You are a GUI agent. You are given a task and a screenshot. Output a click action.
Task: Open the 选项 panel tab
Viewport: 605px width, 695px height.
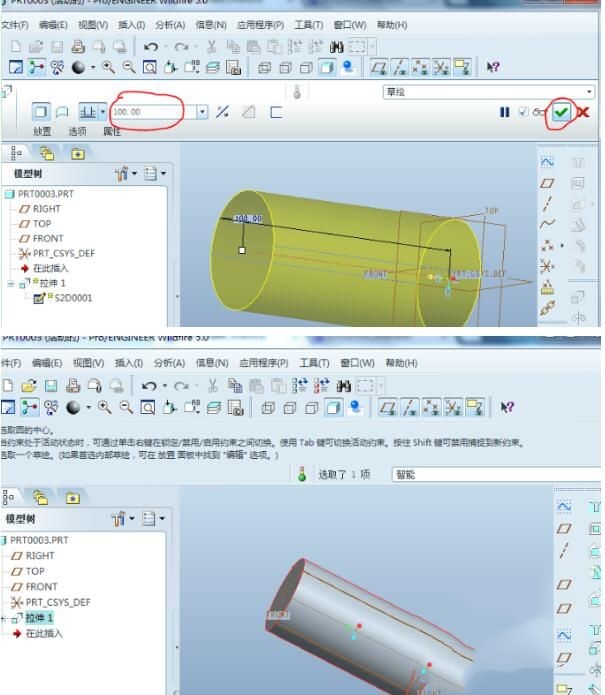pyautogui.click(x=76, y=132)
